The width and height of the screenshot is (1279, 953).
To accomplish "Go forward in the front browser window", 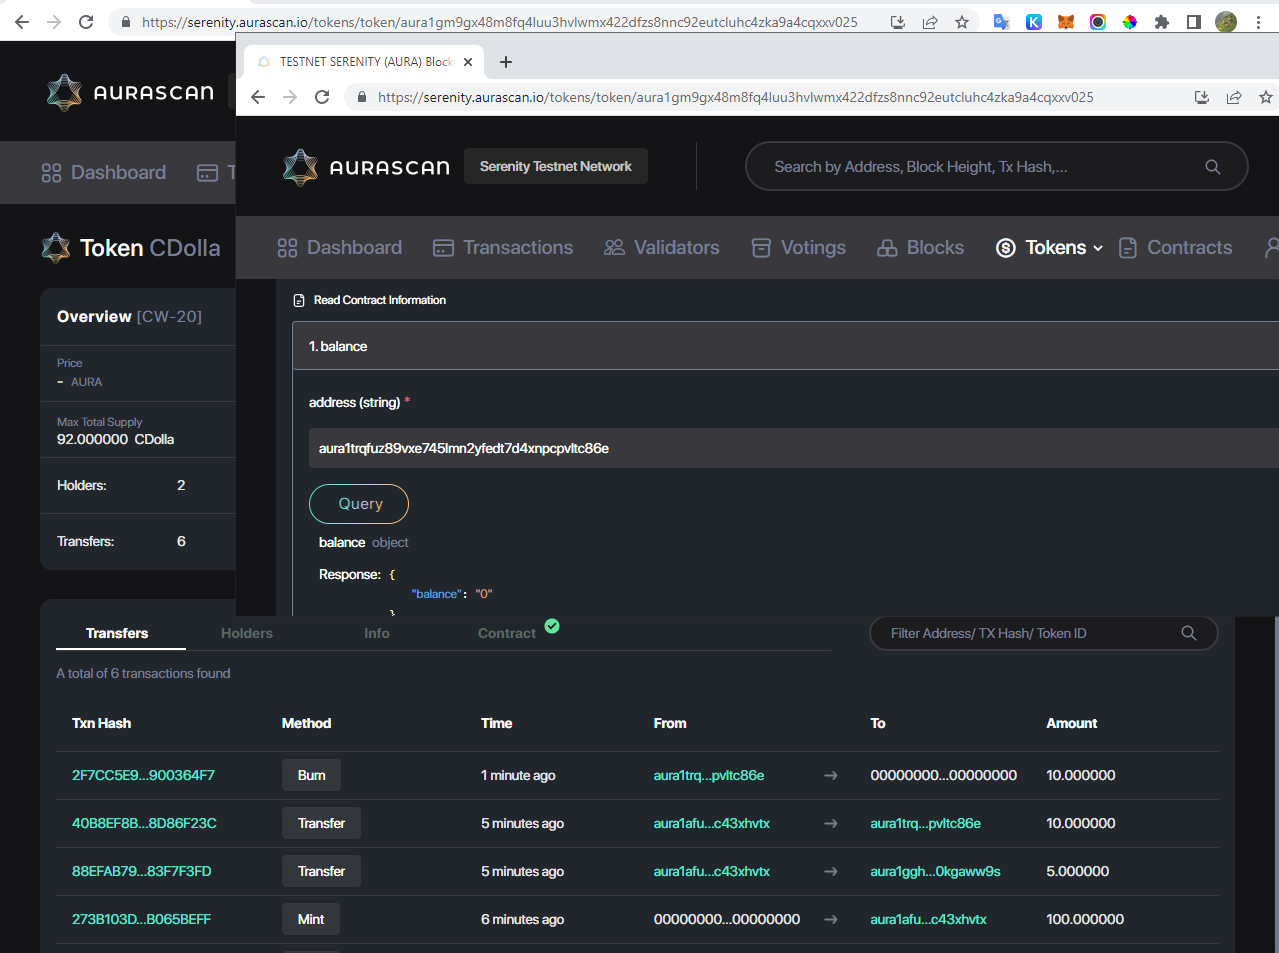I will (290, 97).
